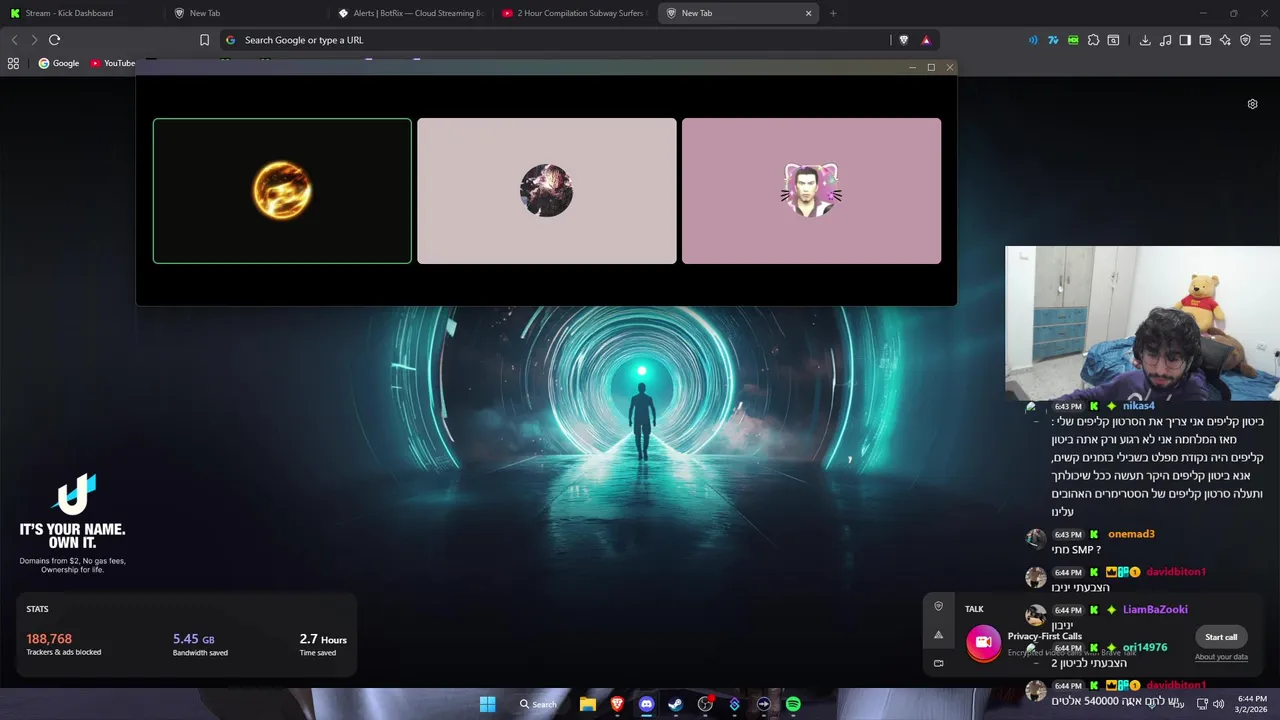Select the pink cat-ears avatar card
Screen dimensions: 1280x720
pyautogui.click(x=811, y=191)
